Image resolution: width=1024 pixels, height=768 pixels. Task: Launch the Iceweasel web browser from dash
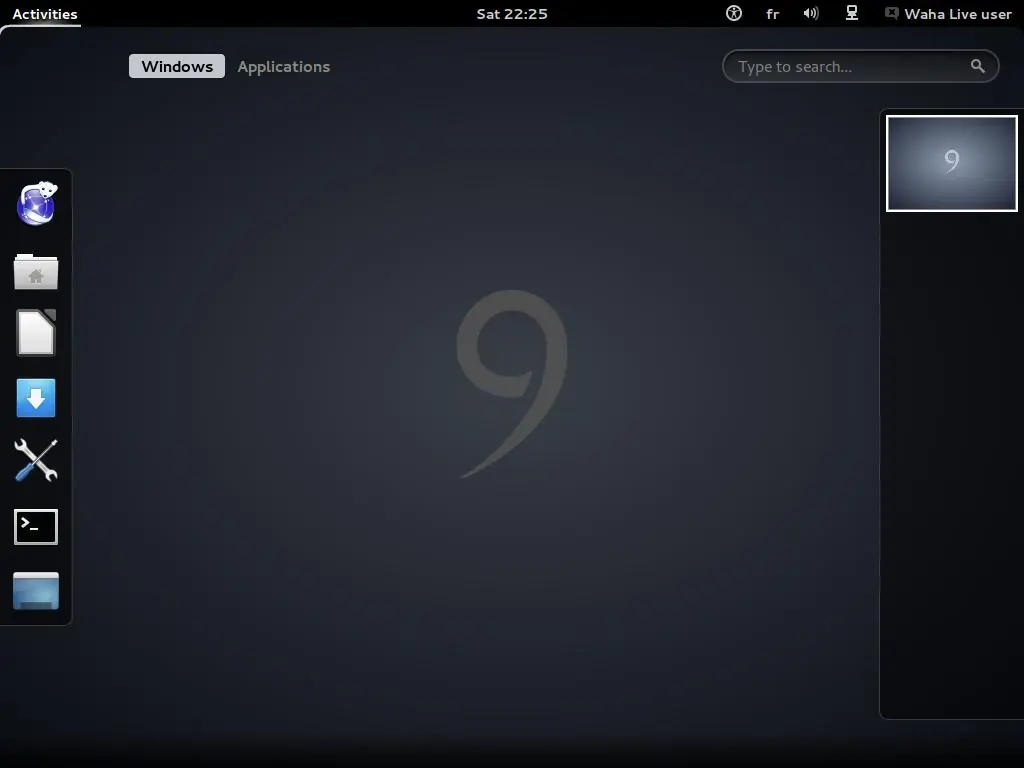coord(37,204)
